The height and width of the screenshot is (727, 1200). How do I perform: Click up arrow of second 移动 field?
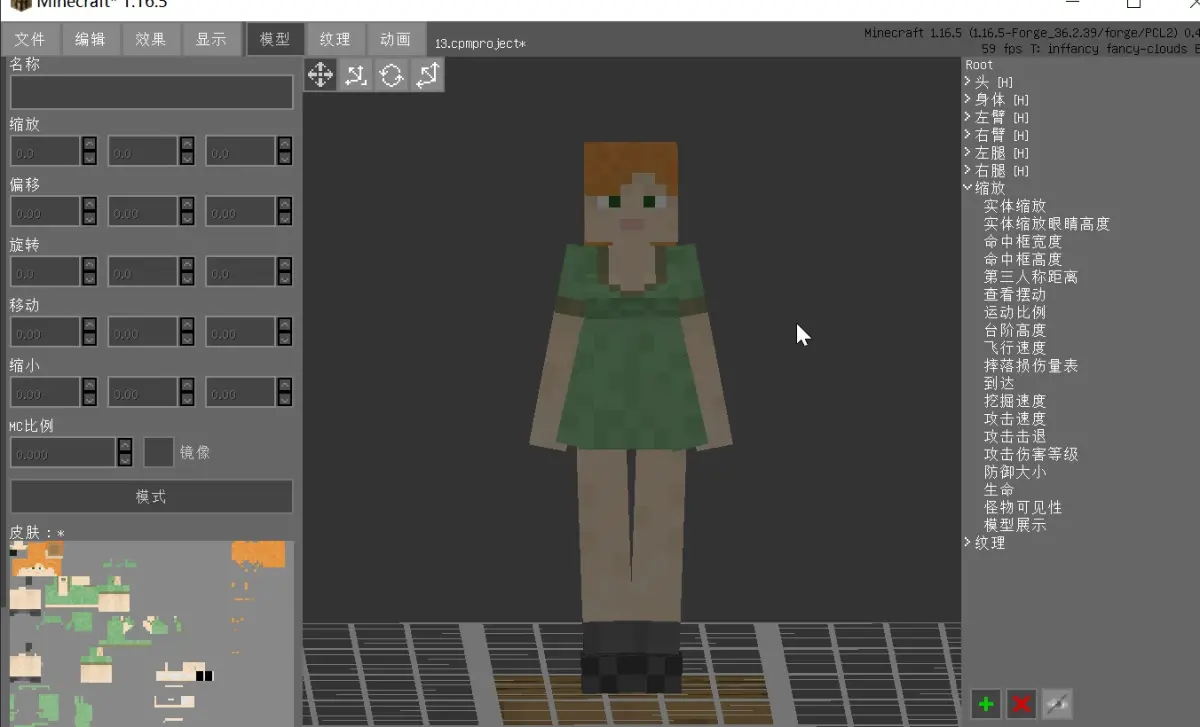pos(188,324)
